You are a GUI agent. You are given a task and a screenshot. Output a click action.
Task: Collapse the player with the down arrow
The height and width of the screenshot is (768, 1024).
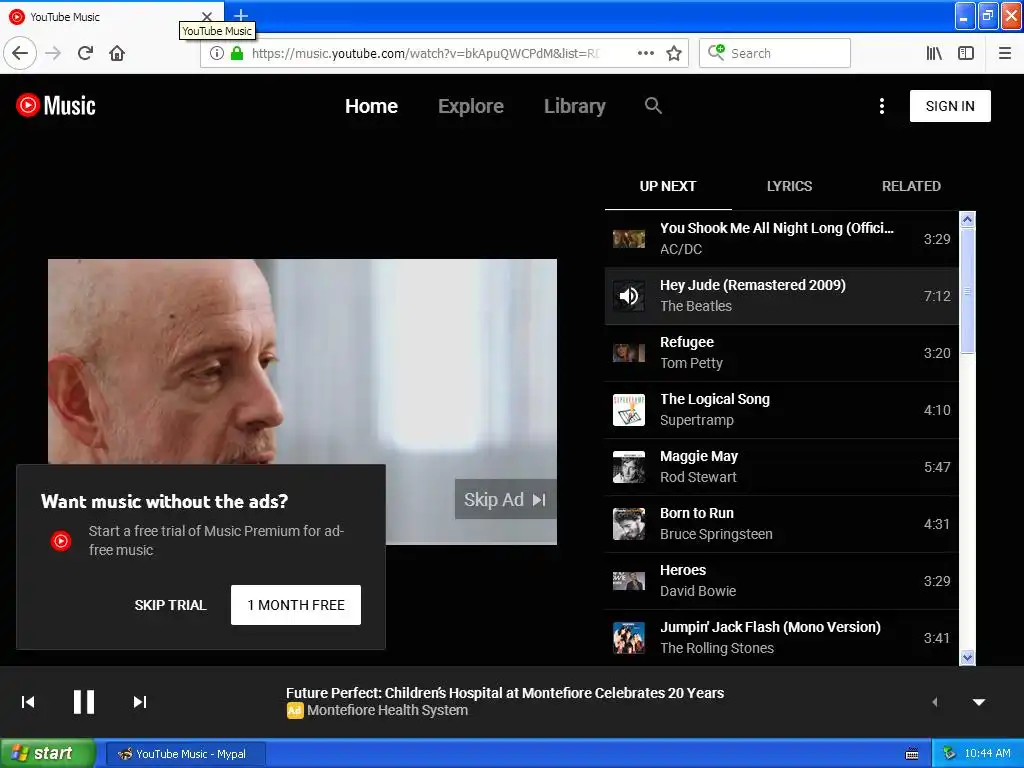coord(979,702)
